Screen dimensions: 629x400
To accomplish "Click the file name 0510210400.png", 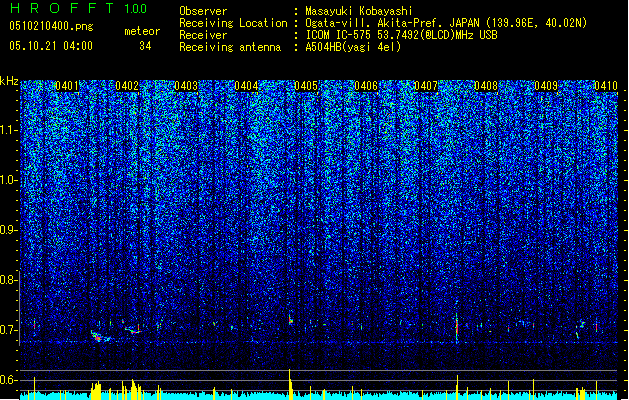I will pos(51,27).
